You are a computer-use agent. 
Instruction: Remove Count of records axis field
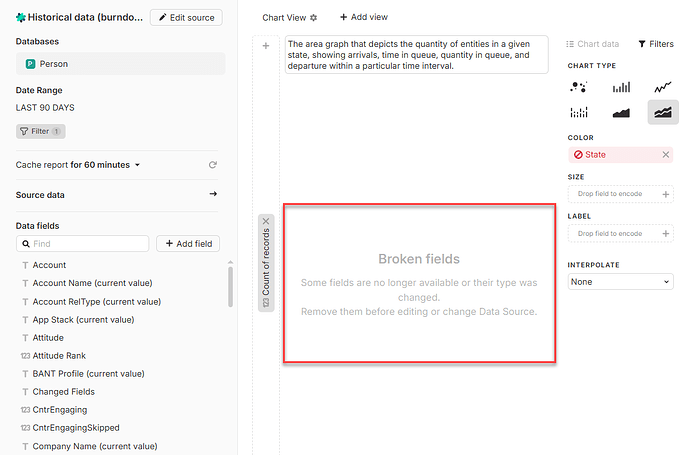pyautogui.click(x=266, y=221)
